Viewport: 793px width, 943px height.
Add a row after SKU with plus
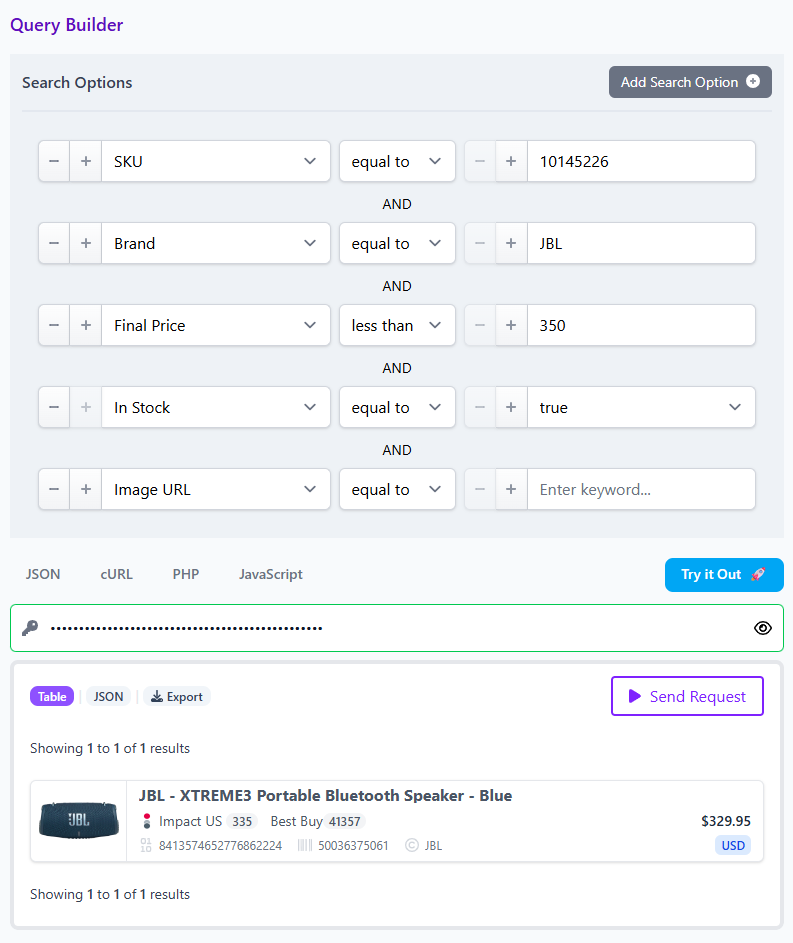[x=86, y=161]
